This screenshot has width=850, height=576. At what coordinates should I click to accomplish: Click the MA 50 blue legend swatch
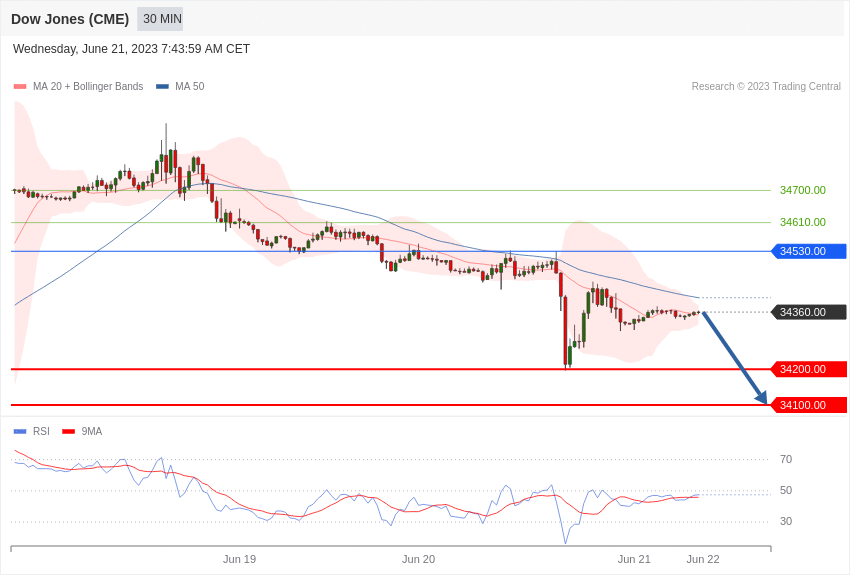coord(163,86)
